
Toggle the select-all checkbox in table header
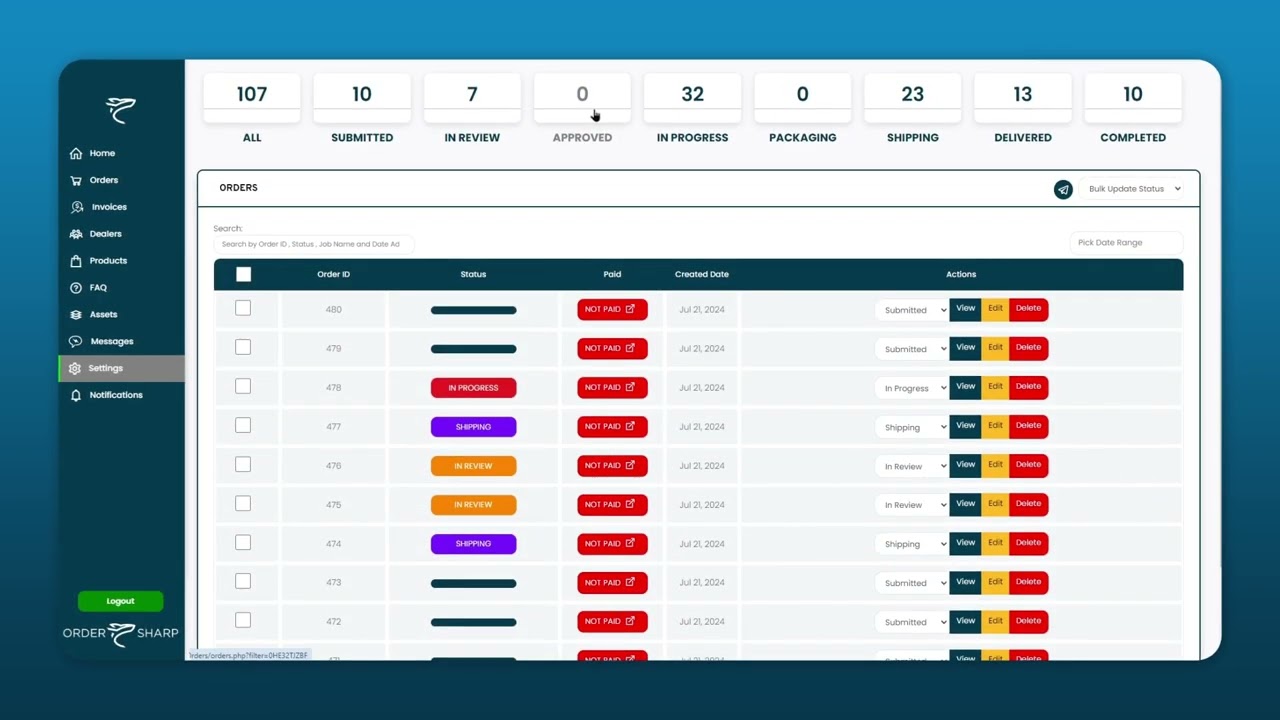click(x=243, y=274)
